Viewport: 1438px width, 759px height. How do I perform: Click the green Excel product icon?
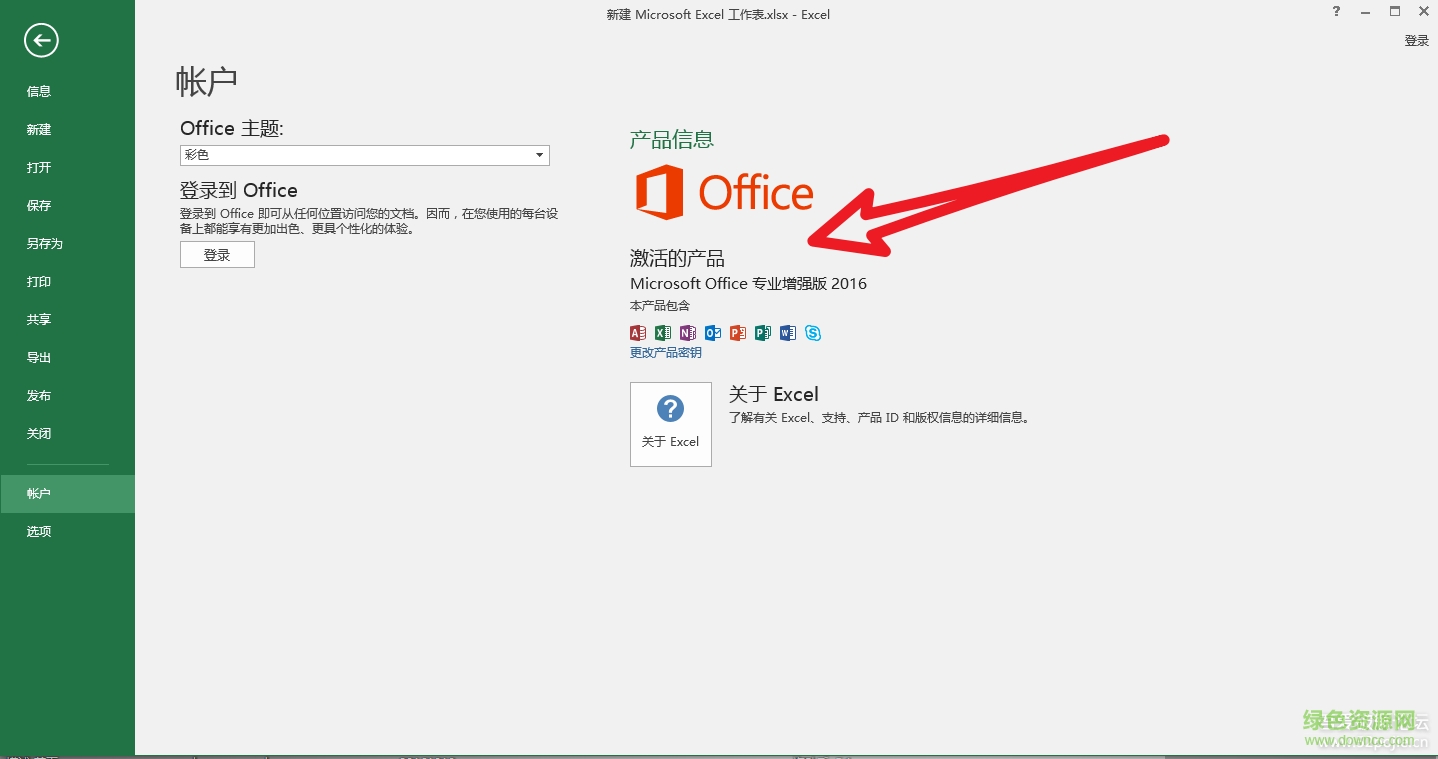pos(663,333)
